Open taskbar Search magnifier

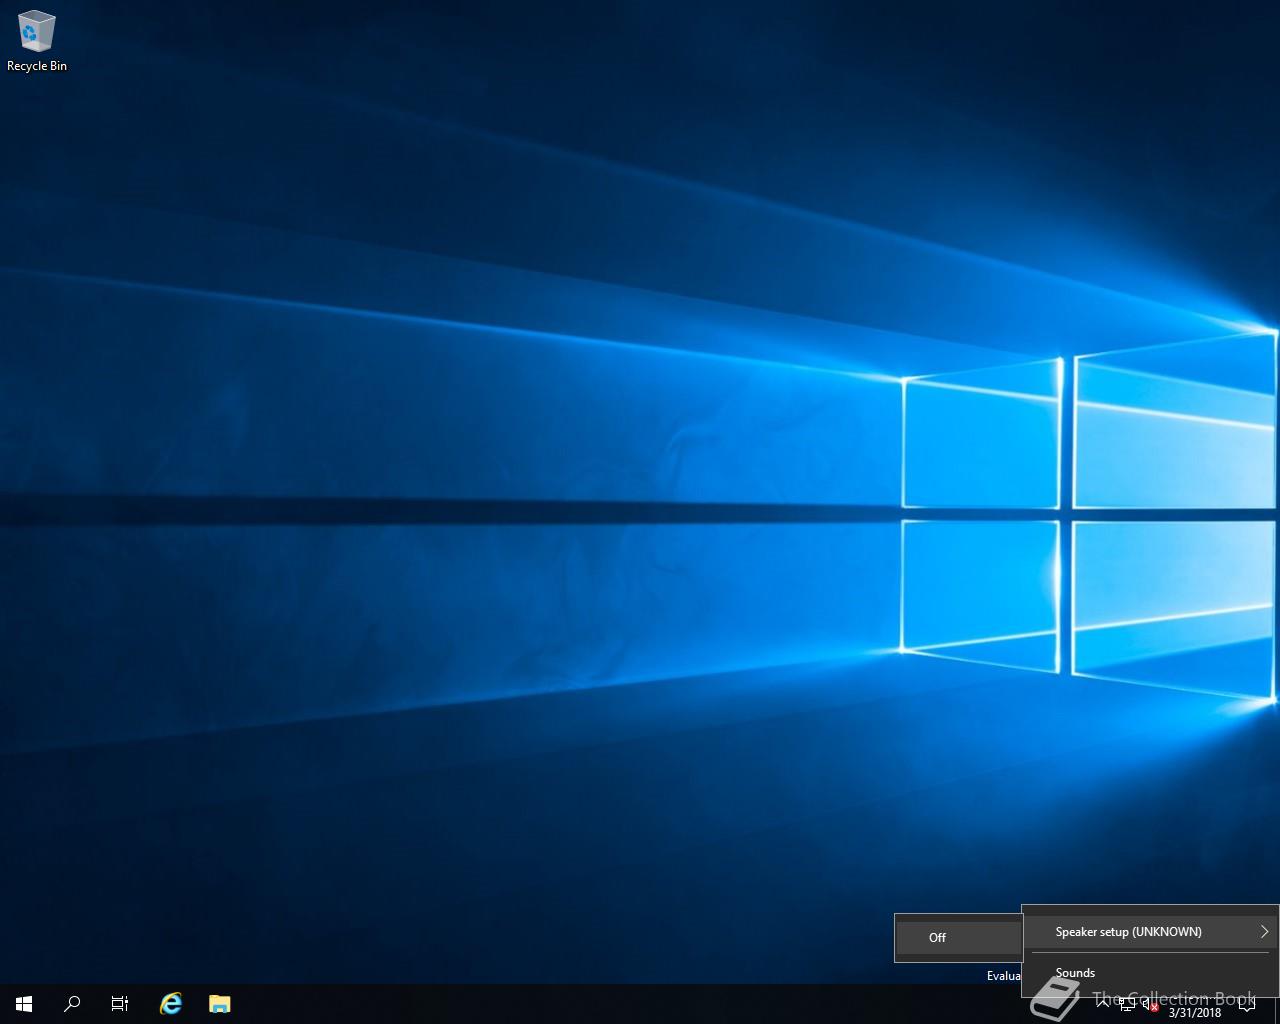pyautogui.click(x=72, y=1004)
